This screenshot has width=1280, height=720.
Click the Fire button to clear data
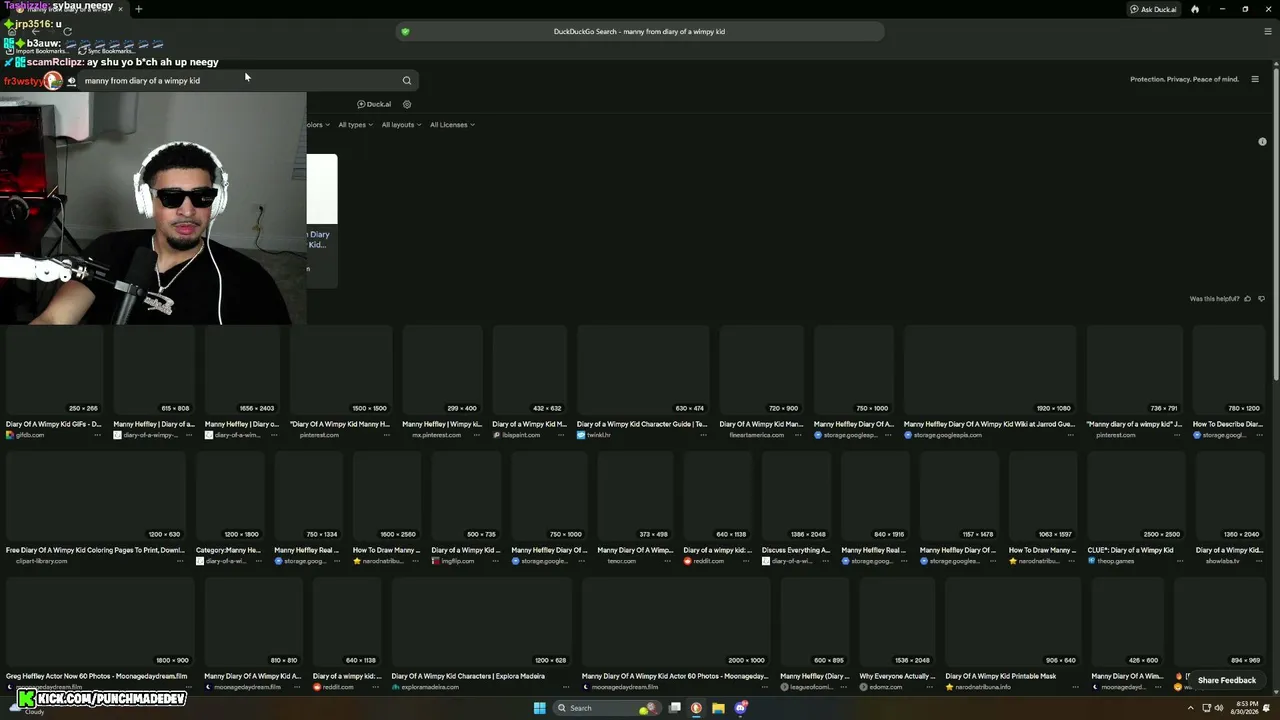point(1195,9)
